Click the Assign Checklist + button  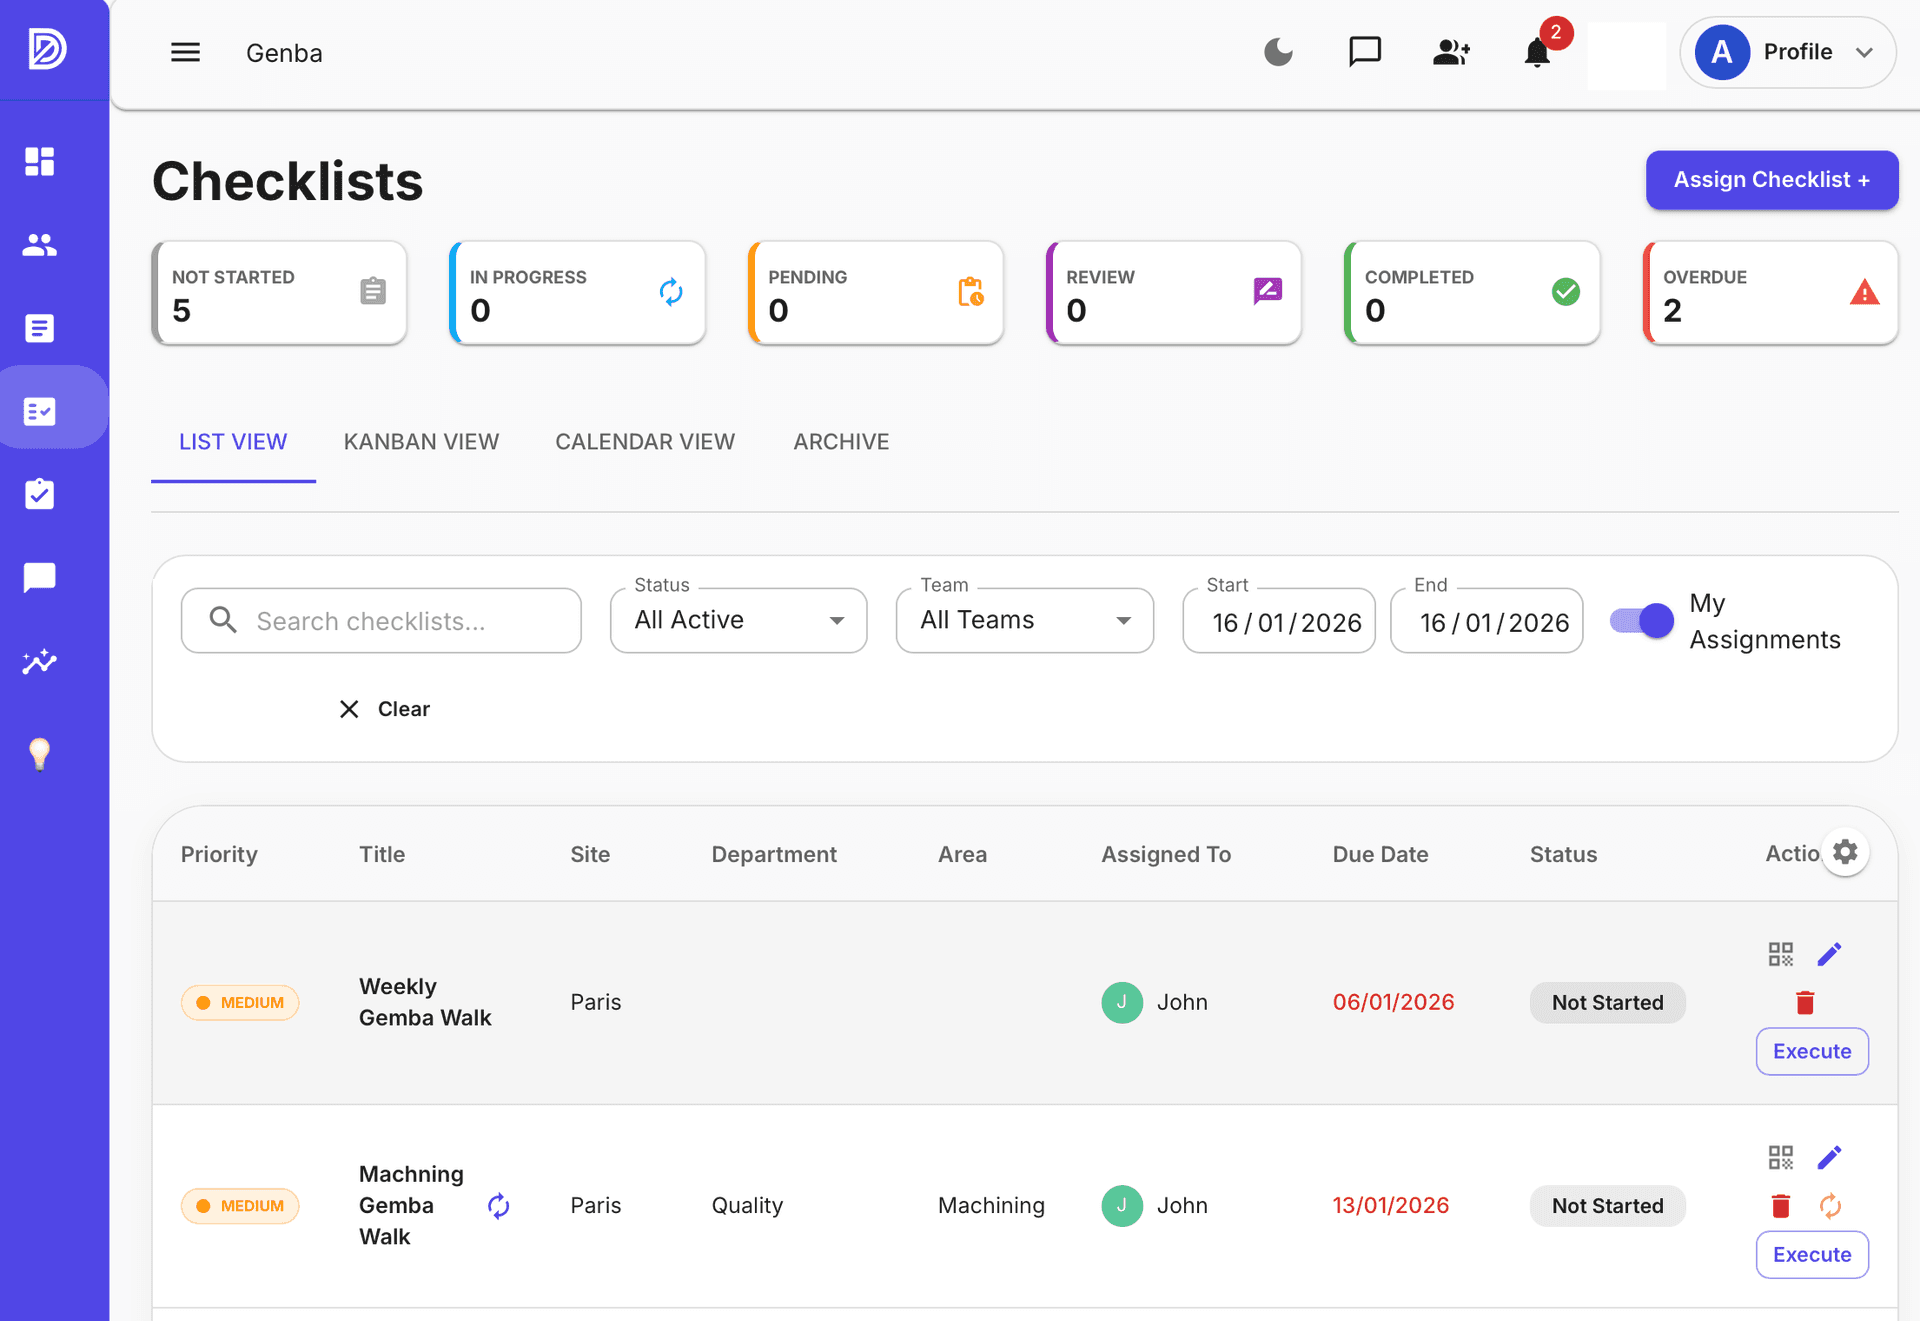click(1771, 180)
